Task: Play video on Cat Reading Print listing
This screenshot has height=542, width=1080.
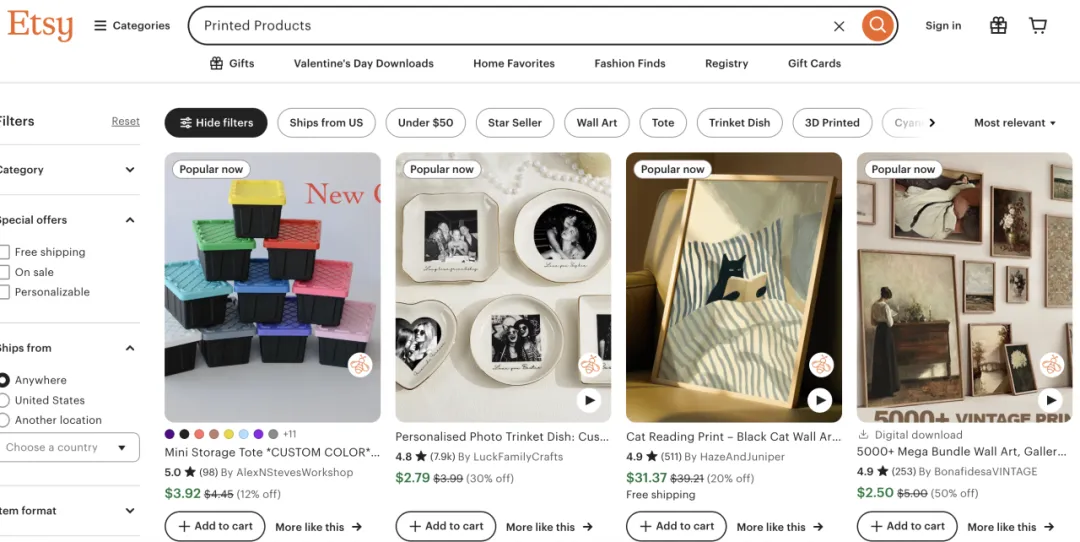Action: (820, 400)
